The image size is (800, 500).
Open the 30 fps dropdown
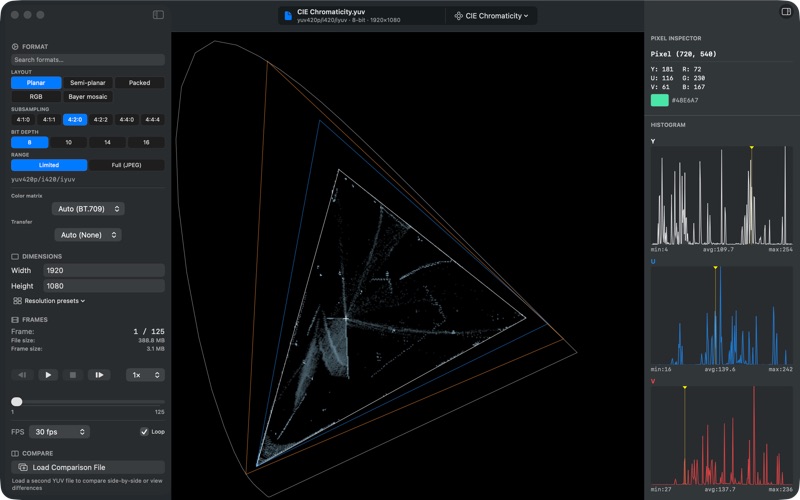[x=59, y=432]
